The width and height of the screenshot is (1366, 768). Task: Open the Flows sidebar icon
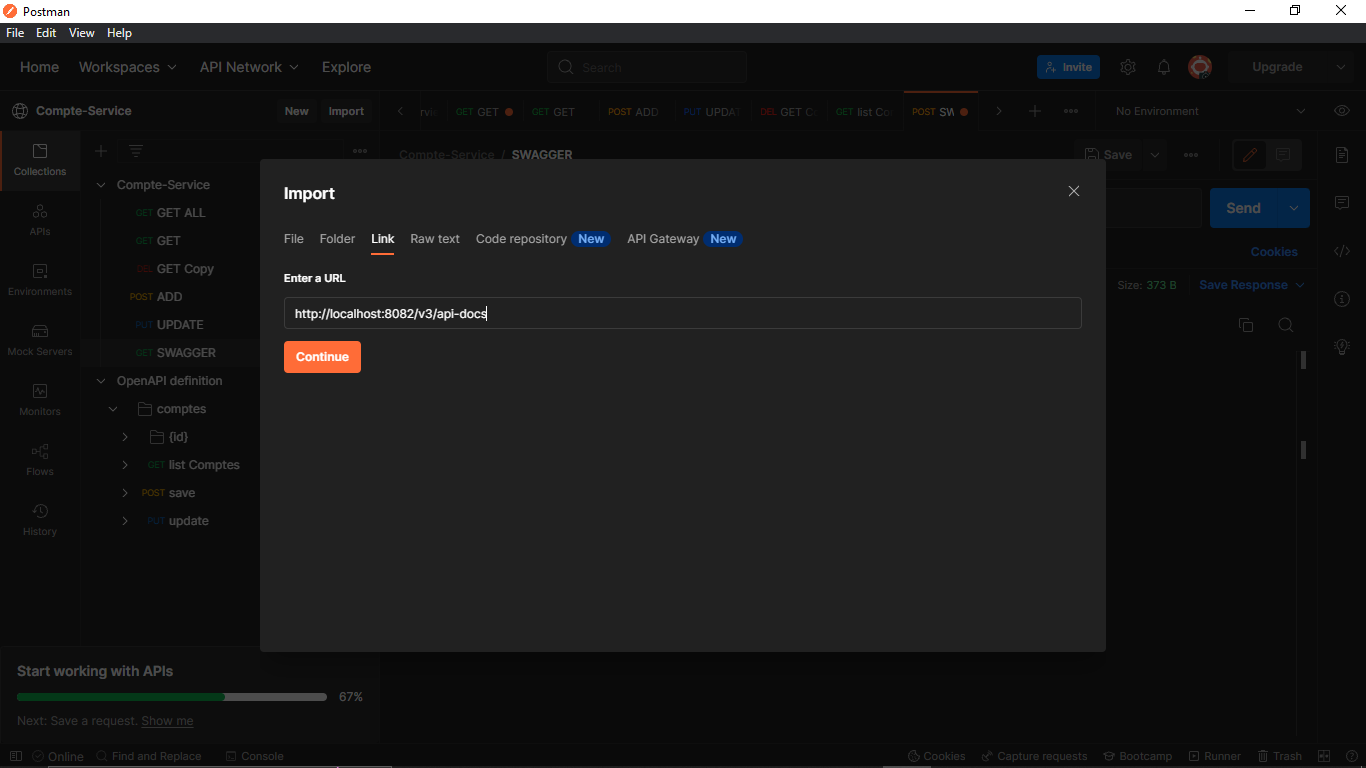click(40, 458)
